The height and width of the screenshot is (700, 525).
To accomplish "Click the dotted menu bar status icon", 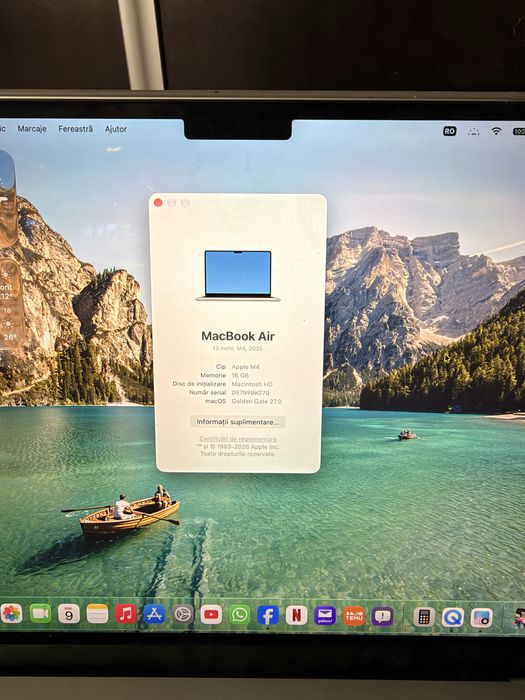I will coord(474,131).
